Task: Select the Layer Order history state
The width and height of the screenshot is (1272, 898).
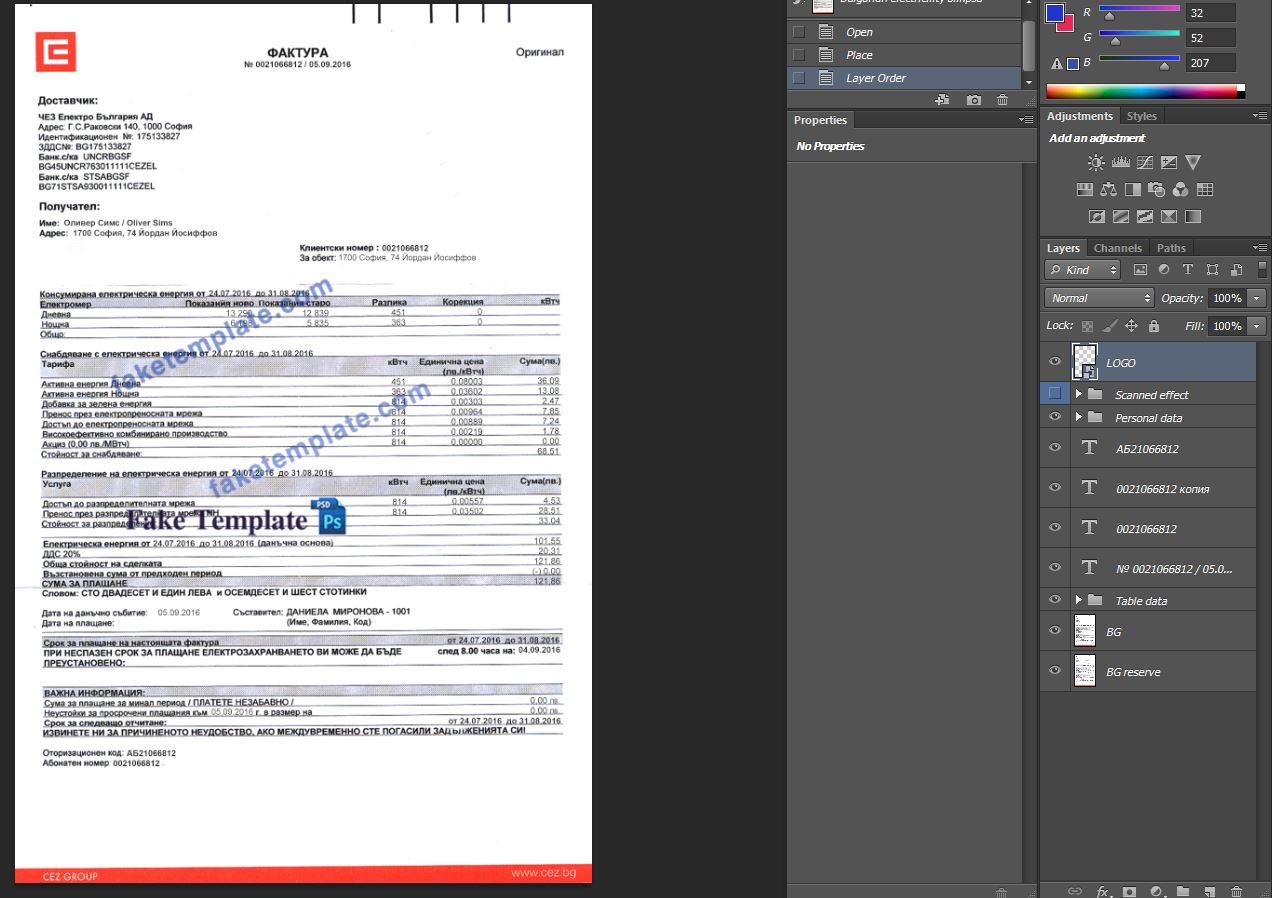Action: click(x=875, y=78)
